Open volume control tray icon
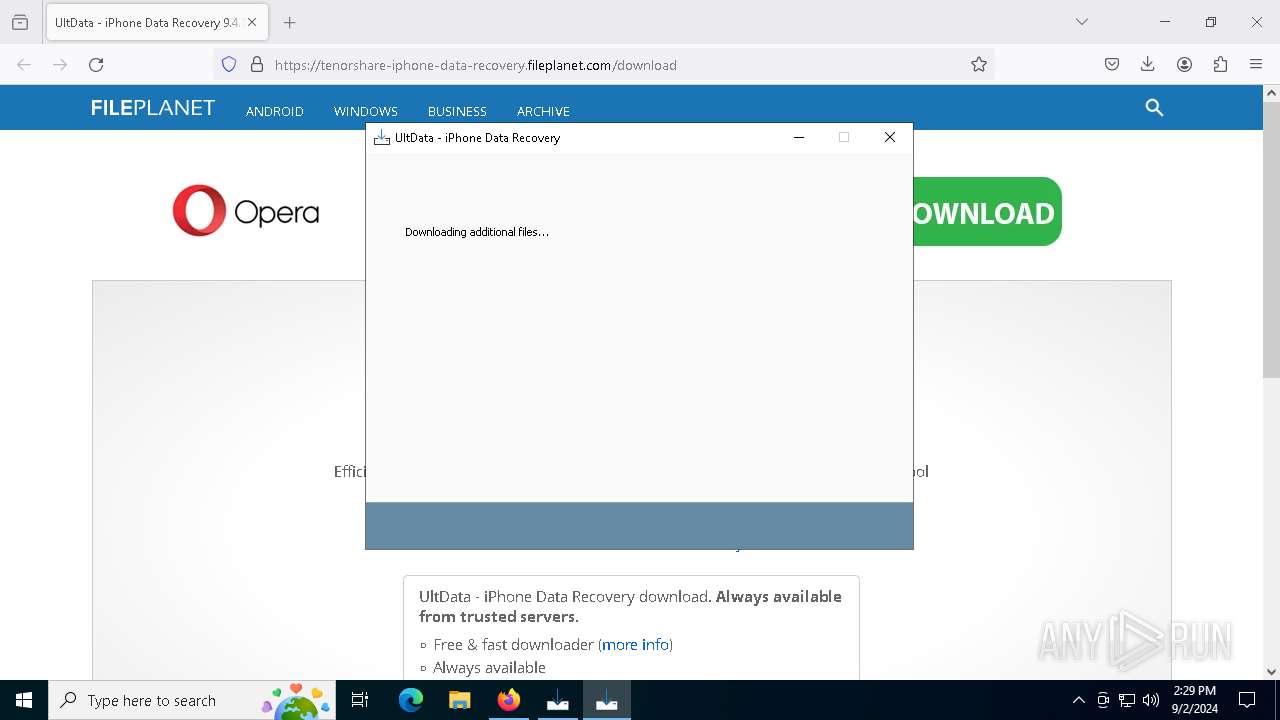Image resolution: width=1280 pixels, height=720 pixels. [x=1151, y=700]
